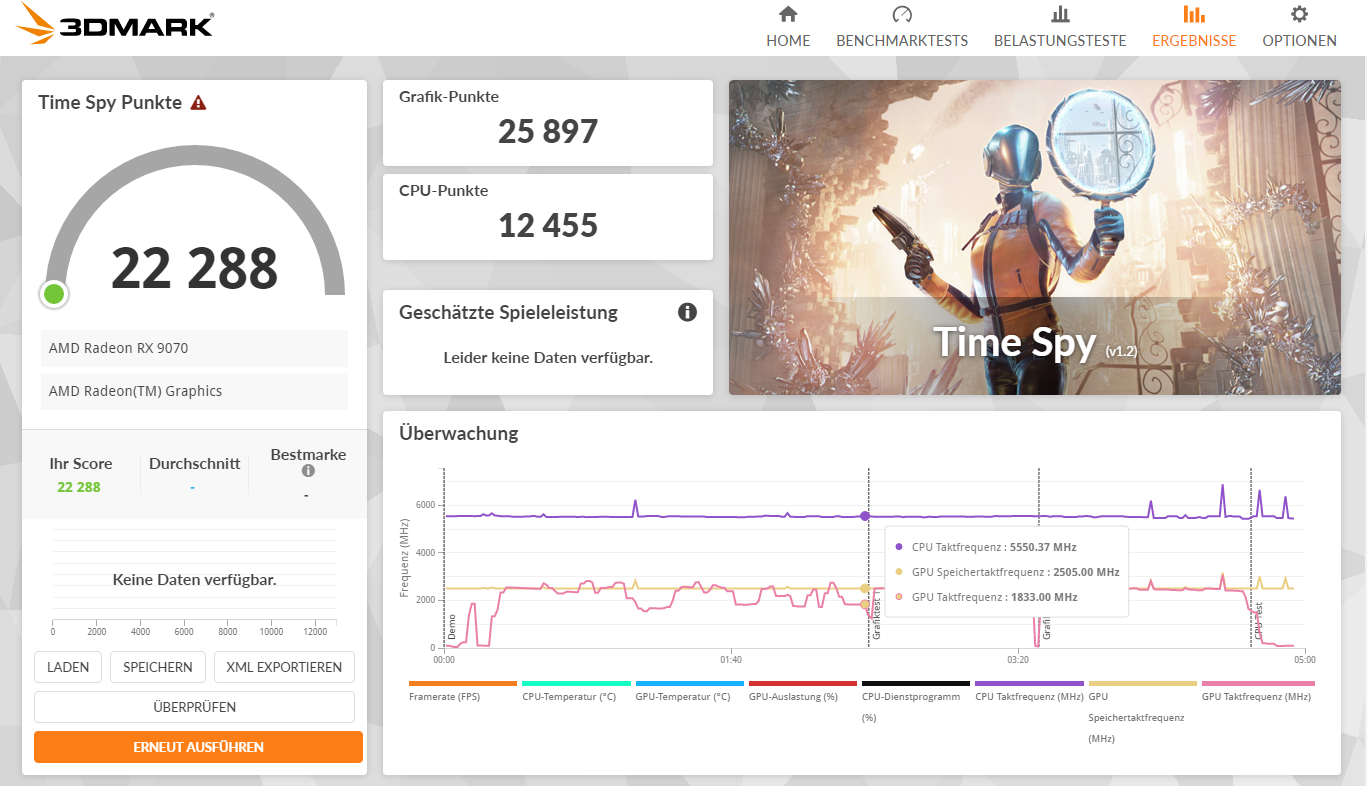Click the 01:40 time axis label
This screenshot has height=786, width=1367.
coord(730,660)
